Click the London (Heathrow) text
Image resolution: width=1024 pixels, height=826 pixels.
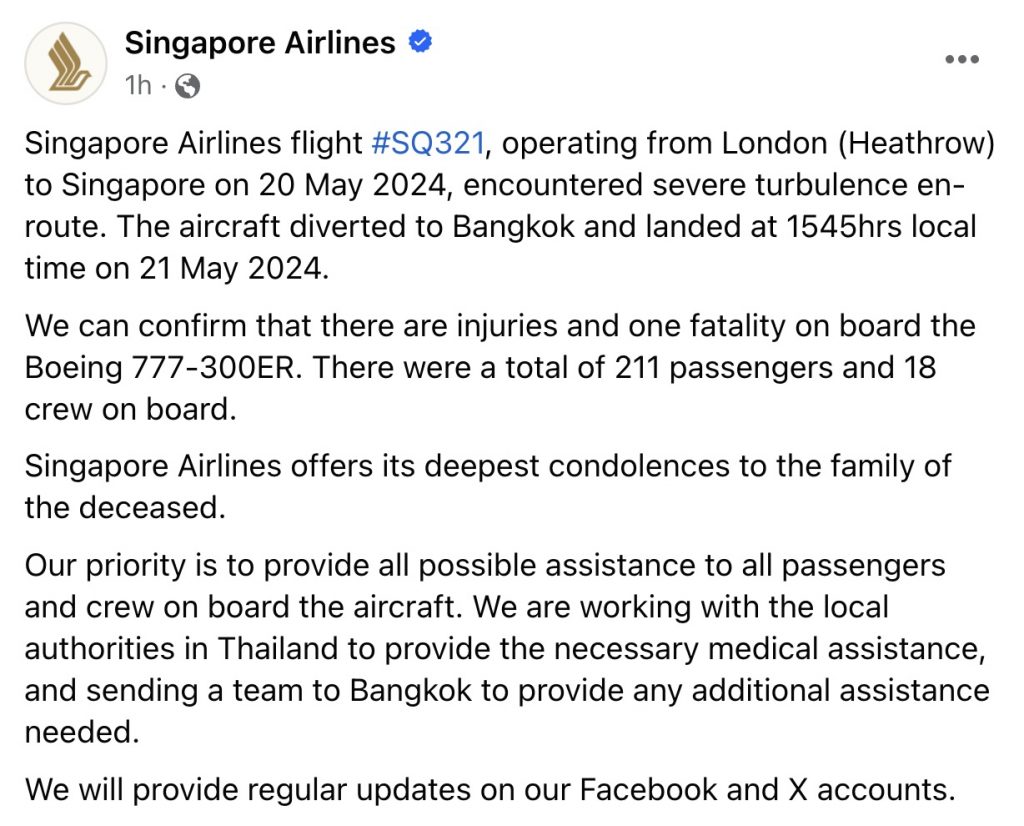[x=857, y=144]
